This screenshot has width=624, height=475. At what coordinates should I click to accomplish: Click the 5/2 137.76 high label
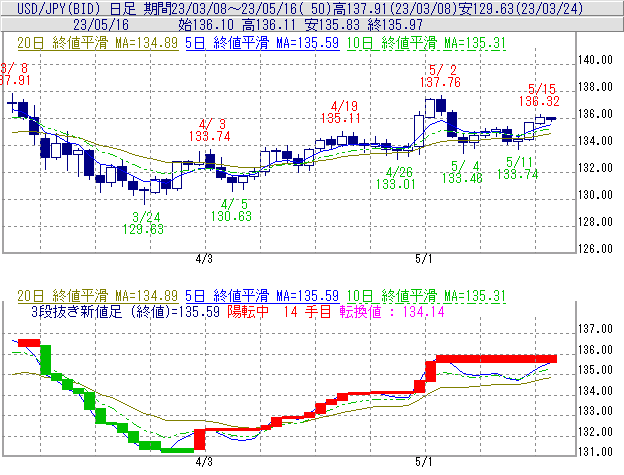point(441,76)
